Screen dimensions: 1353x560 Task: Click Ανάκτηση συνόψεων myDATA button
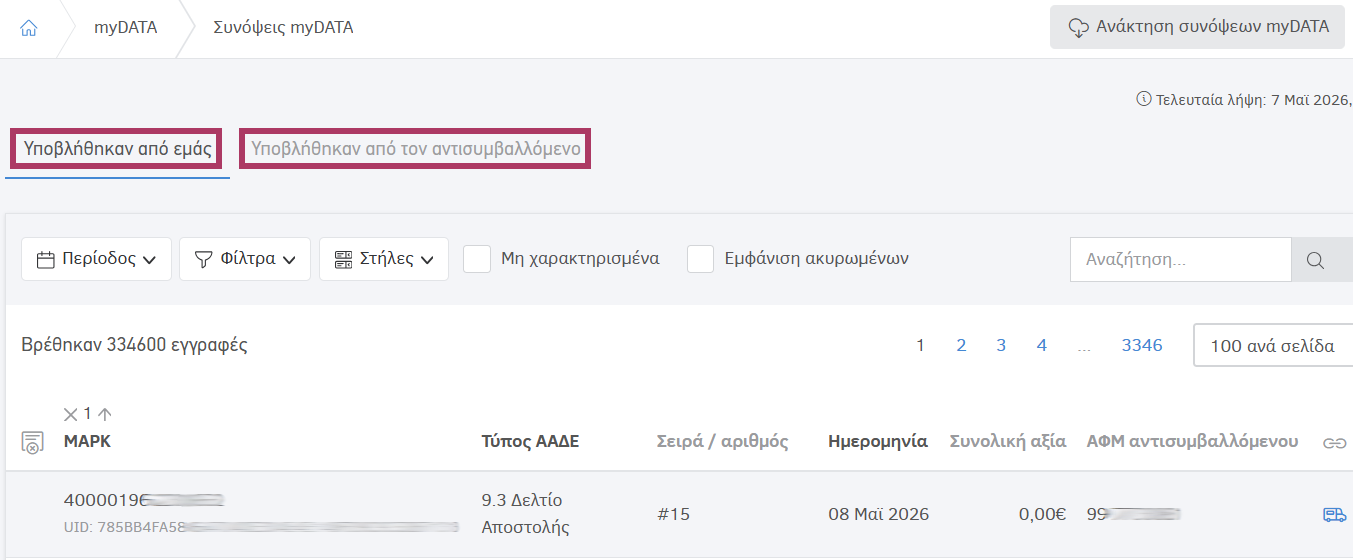1197,27
